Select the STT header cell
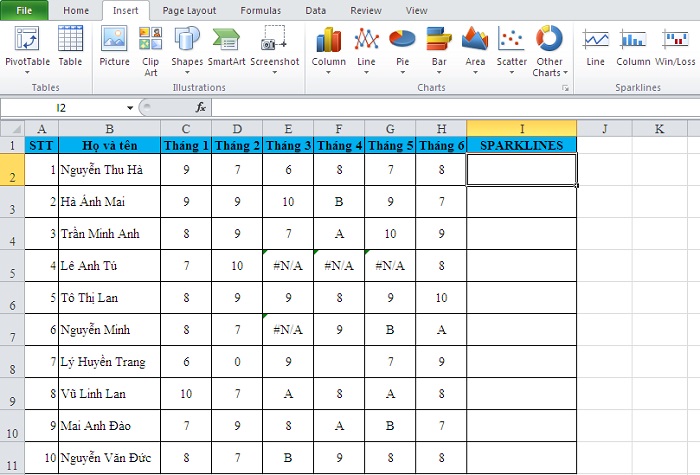The height and width of the screenshot is (475, 700). click(x=42, y=145)
